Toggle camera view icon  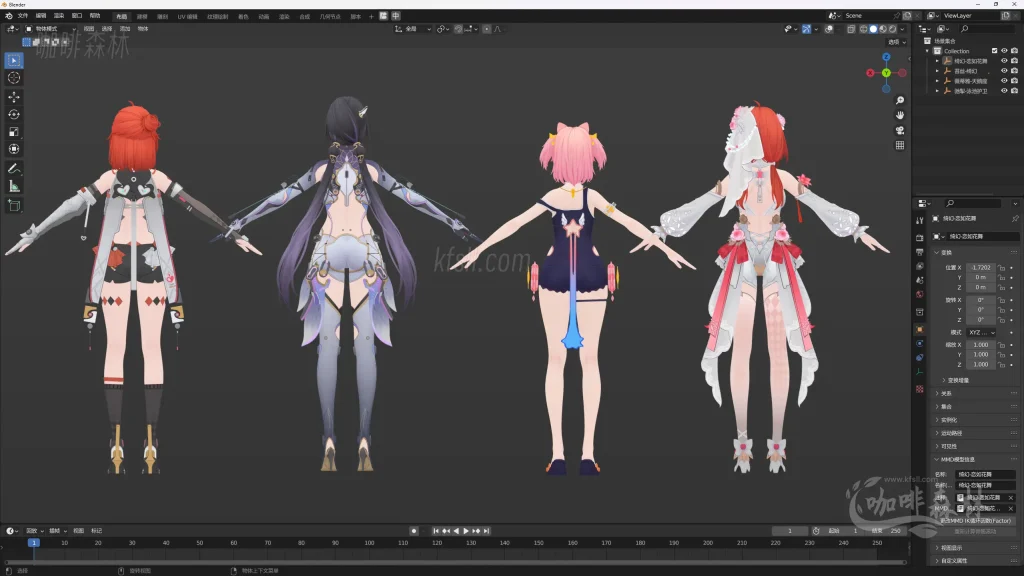click(x=900, y=130)
